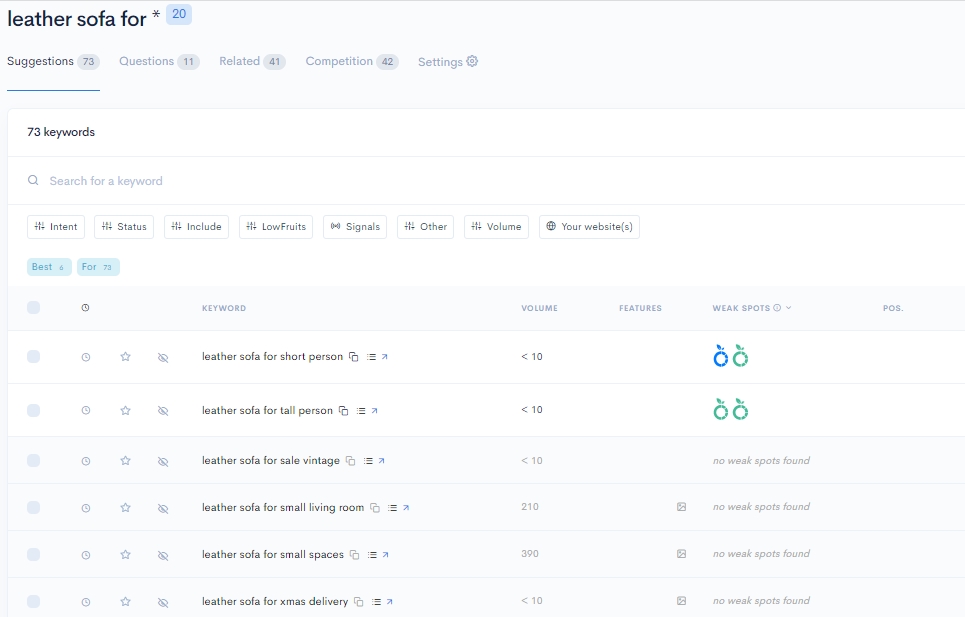Open list icon for 'leather sofa for short person'
This screenshot has width=965, height=617.
point(371,357)
